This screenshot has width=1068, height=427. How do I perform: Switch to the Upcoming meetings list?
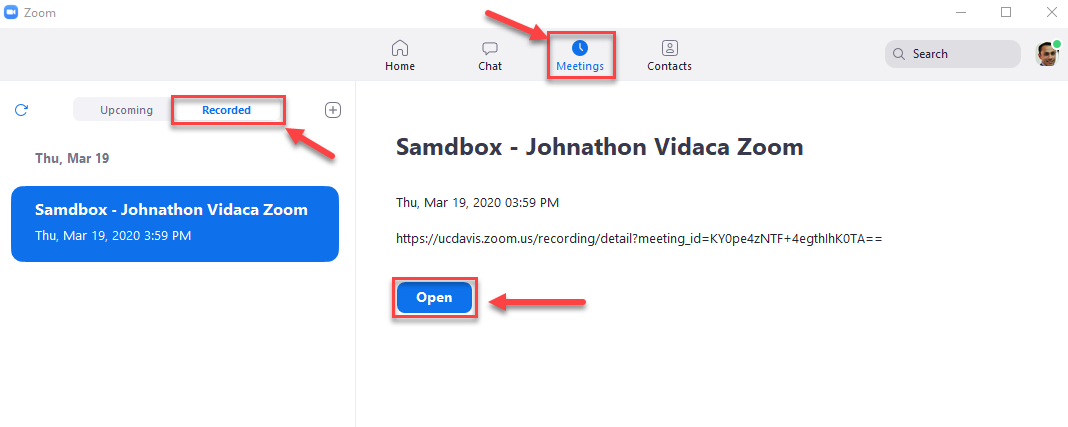click(126, 110)
